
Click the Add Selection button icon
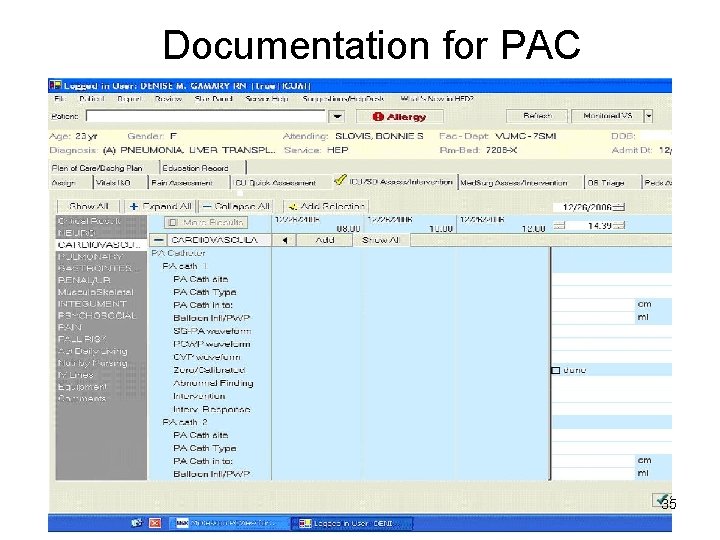coord(293,207)
